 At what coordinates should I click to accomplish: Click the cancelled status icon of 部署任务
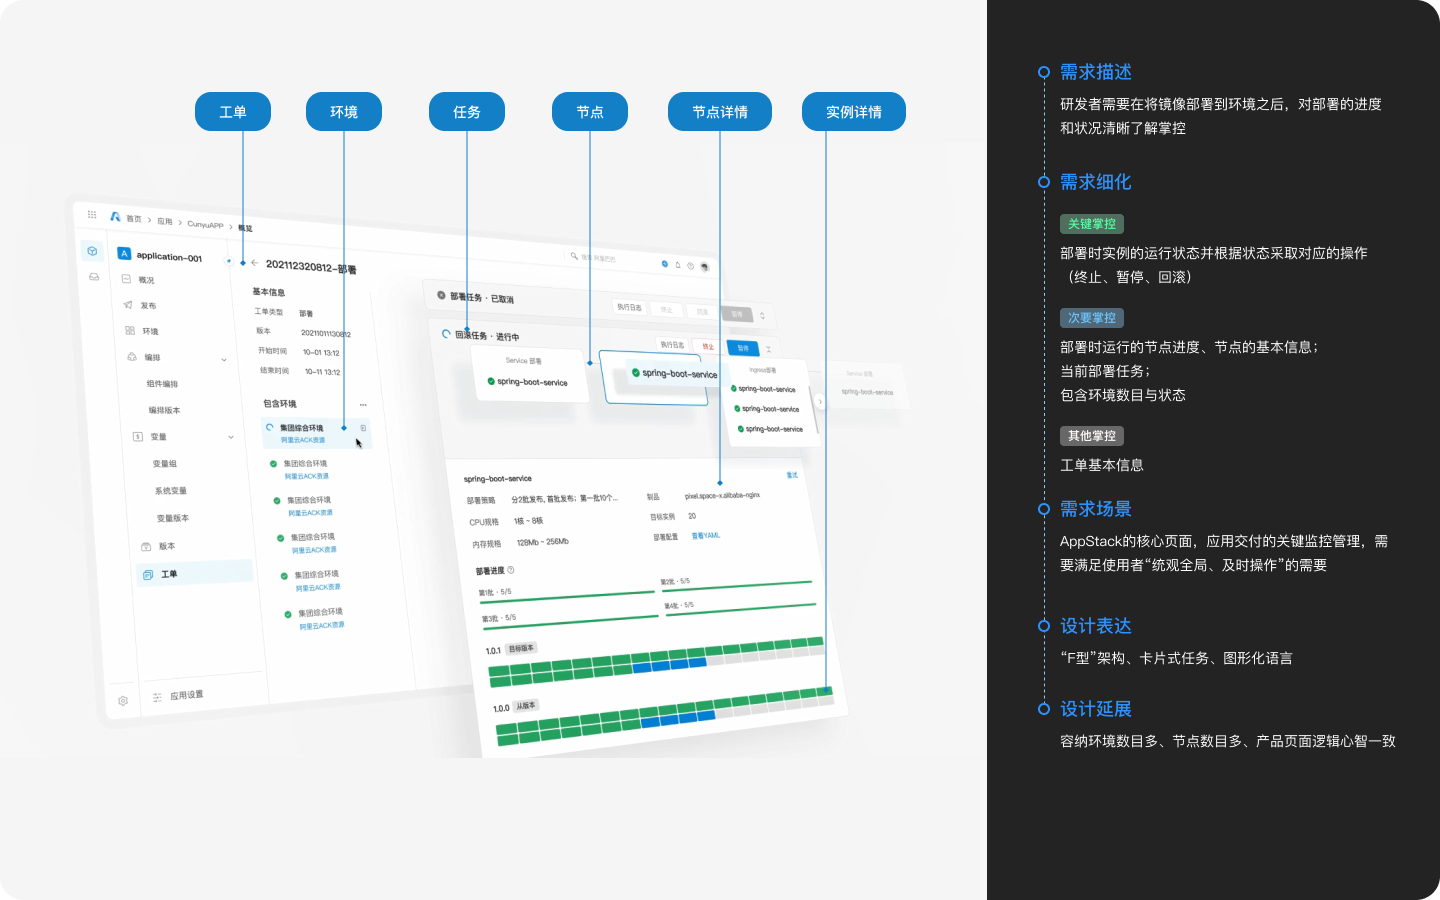pos(441,295)
